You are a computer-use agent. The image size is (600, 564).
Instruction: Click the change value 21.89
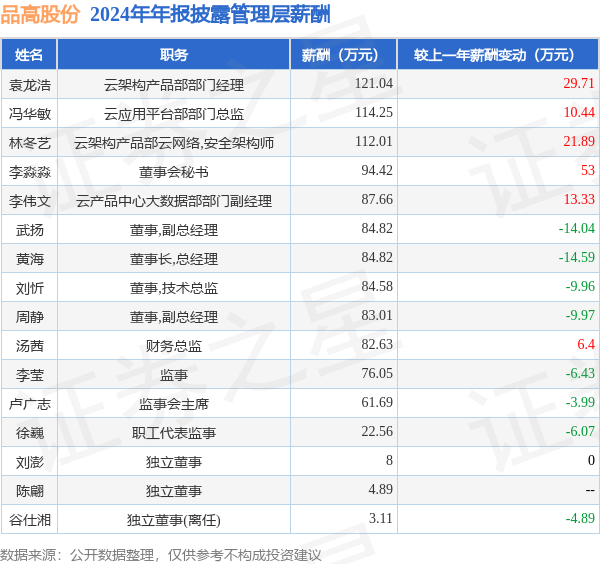[579, 142]
